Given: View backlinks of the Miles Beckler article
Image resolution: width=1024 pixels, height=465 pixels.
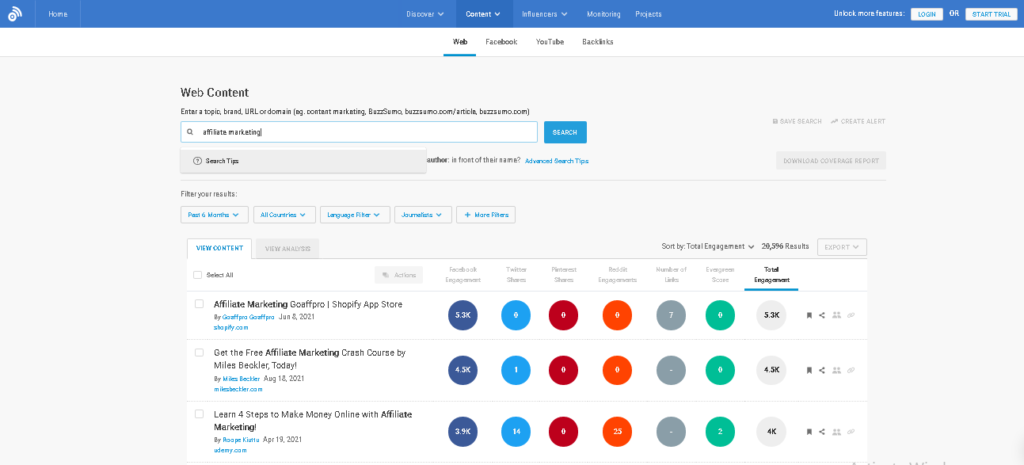Looking at the screenshot, I should pos(851,370).
